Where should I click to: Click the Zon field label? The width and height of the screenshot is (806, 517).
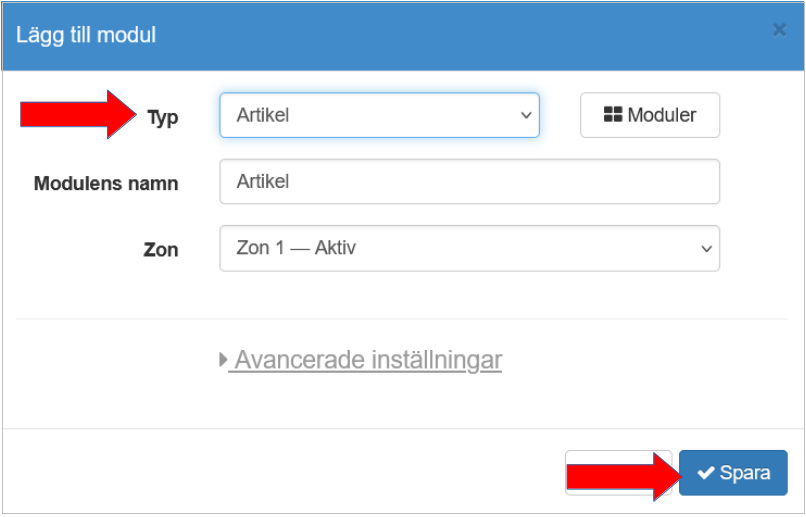click(160, 250)
